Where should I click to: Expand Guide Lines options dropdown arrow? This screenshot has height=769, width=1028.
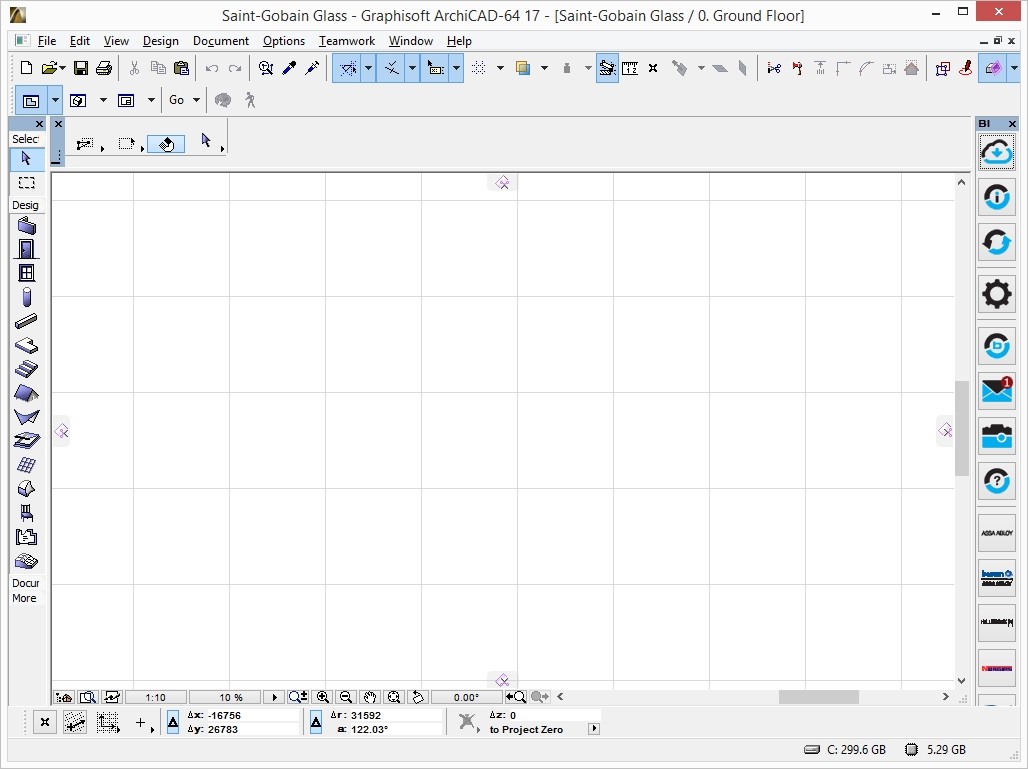368,68
